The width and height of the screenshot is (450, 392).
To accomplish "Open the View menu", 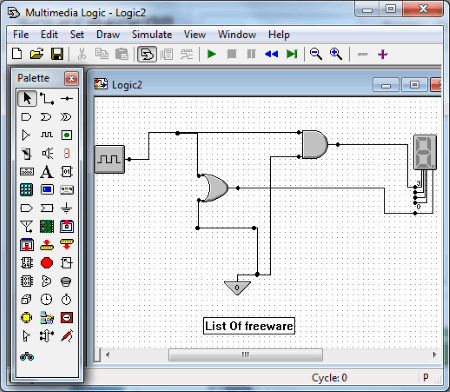I will point(195,34).
